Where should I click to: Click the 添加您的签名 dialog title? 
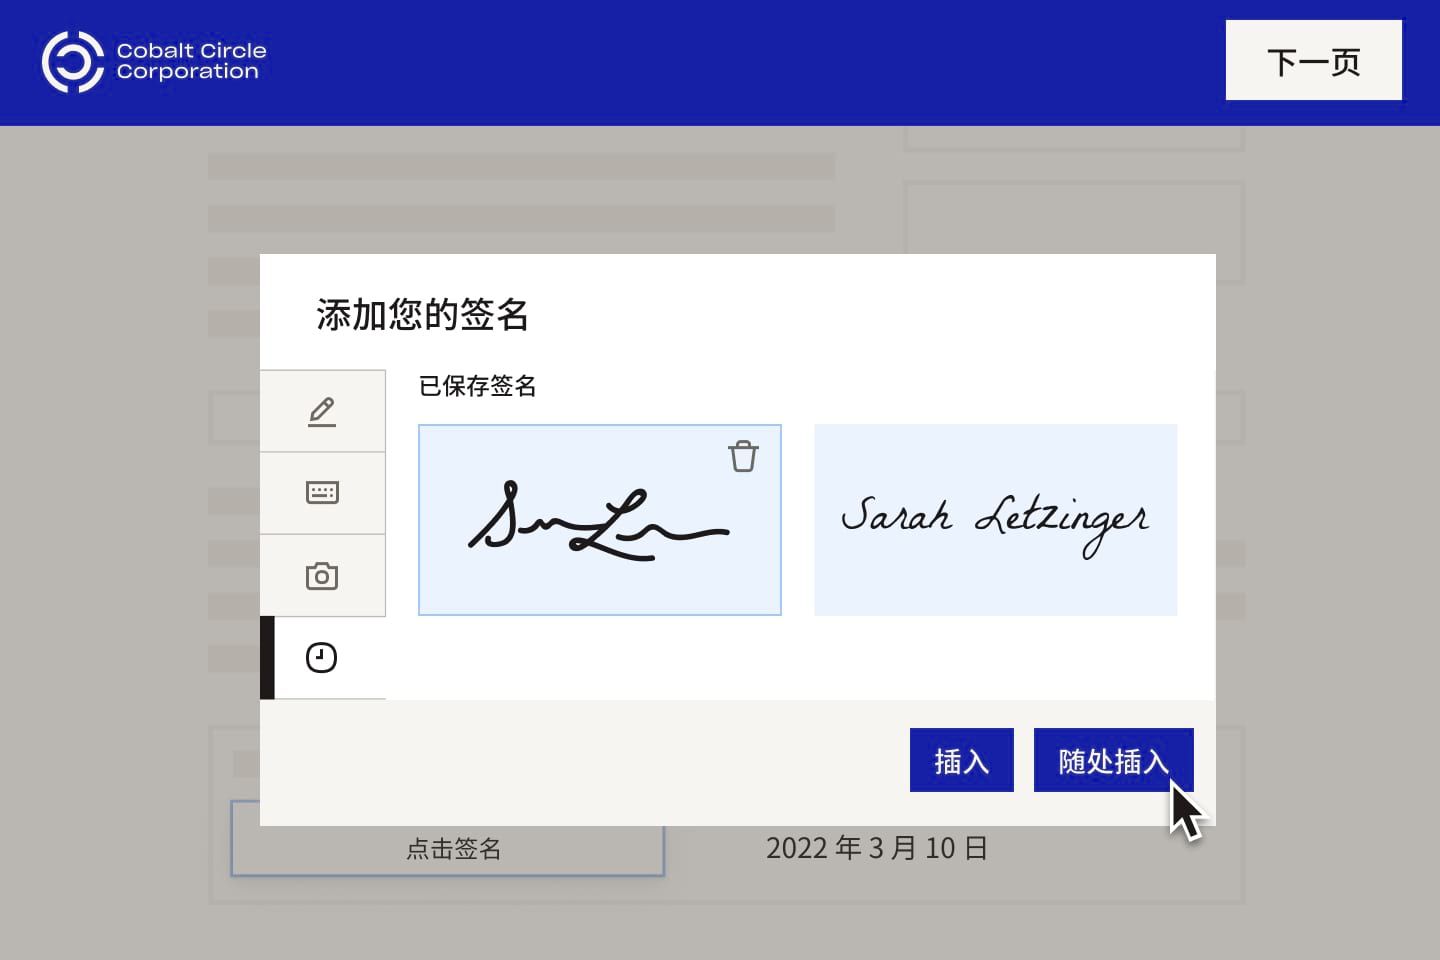click(x=422, y=314)
